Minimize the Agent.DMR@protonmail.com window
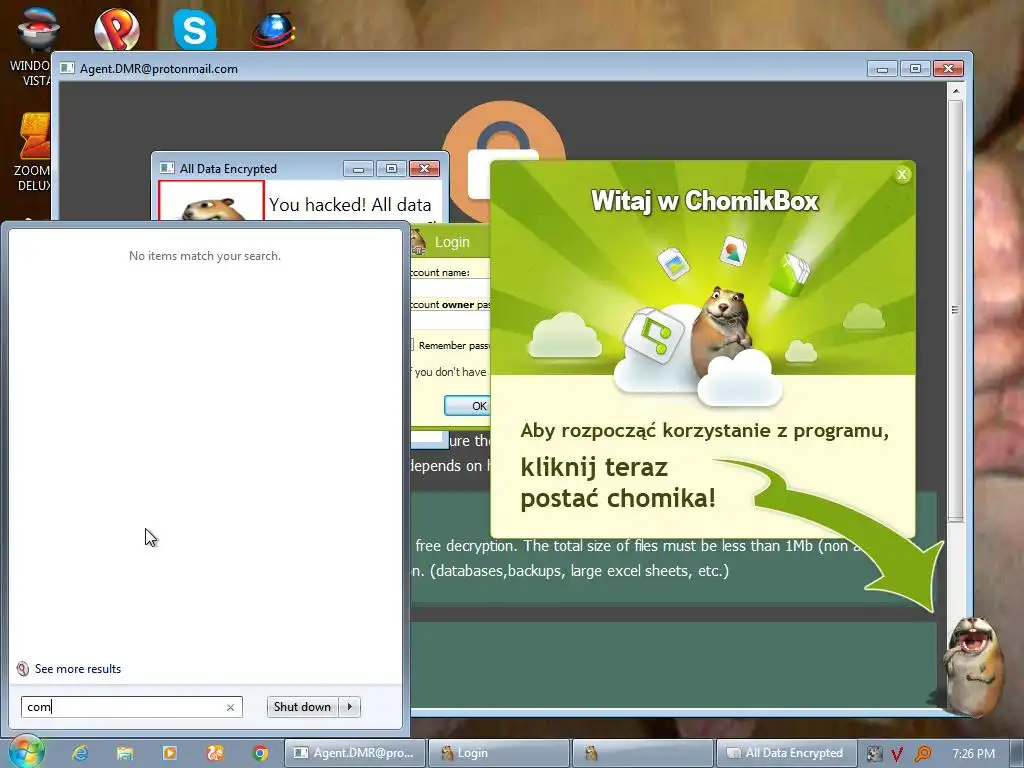1024x768 pixels. 882,69
